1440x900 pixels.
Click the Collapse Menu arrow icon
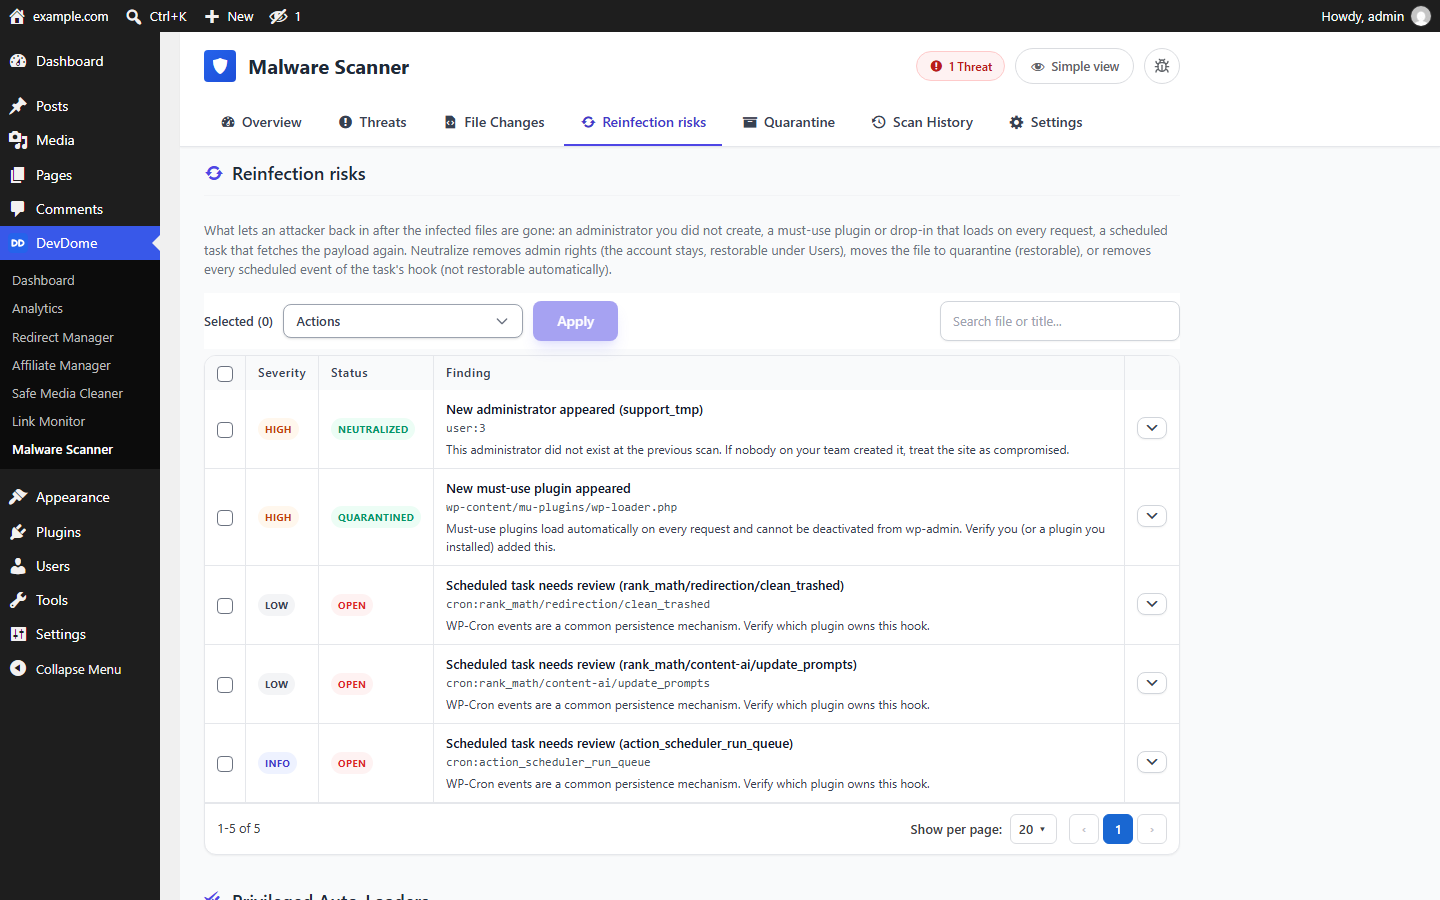pyautogui.click(x=18, y=669)
